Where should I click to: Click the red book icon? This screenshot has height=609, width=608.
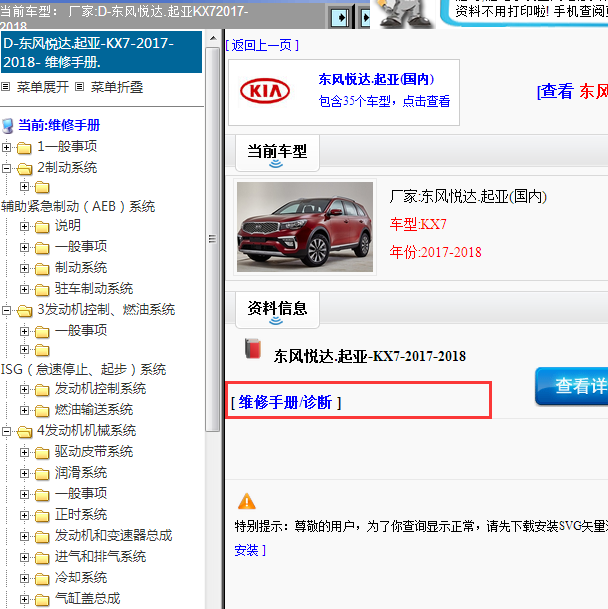253,348
